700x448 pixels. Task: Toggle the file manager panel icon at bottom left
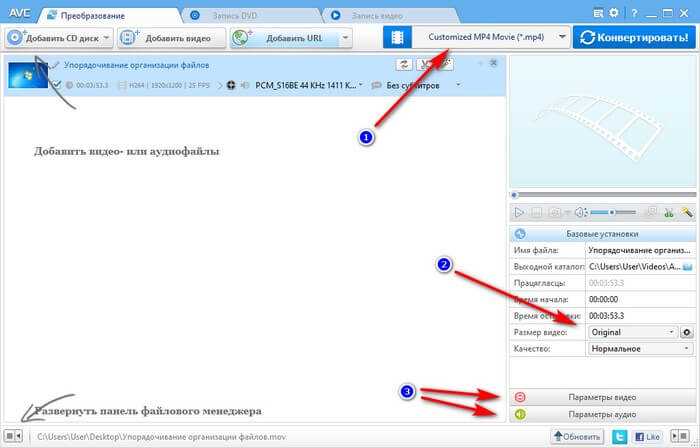click(x=13, y=436)
